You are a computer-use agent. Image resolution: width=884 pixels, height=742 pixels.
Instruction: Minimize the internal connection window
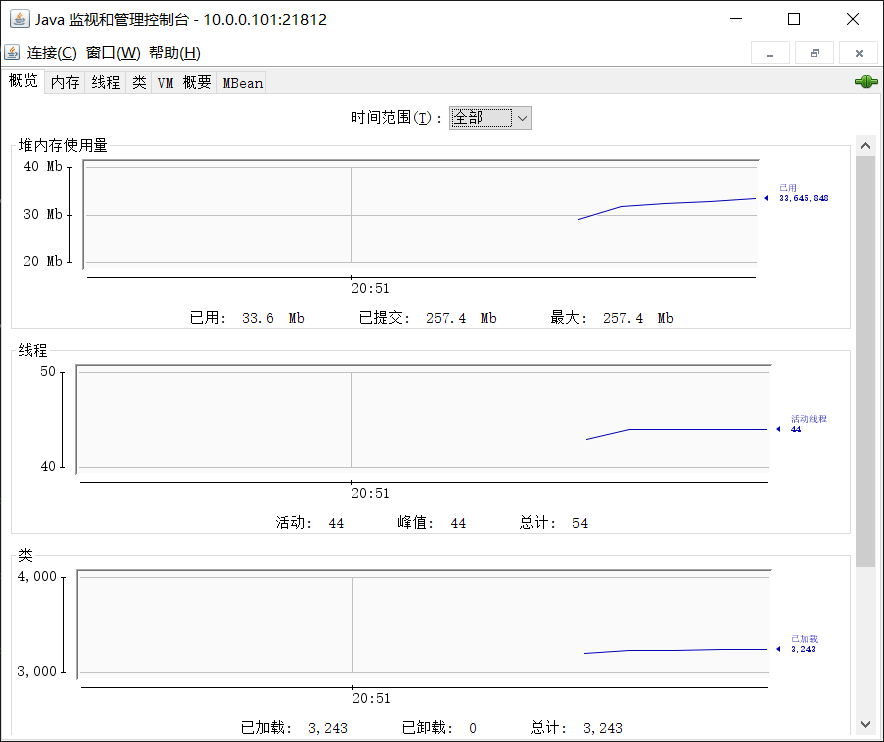pos(770,53)
